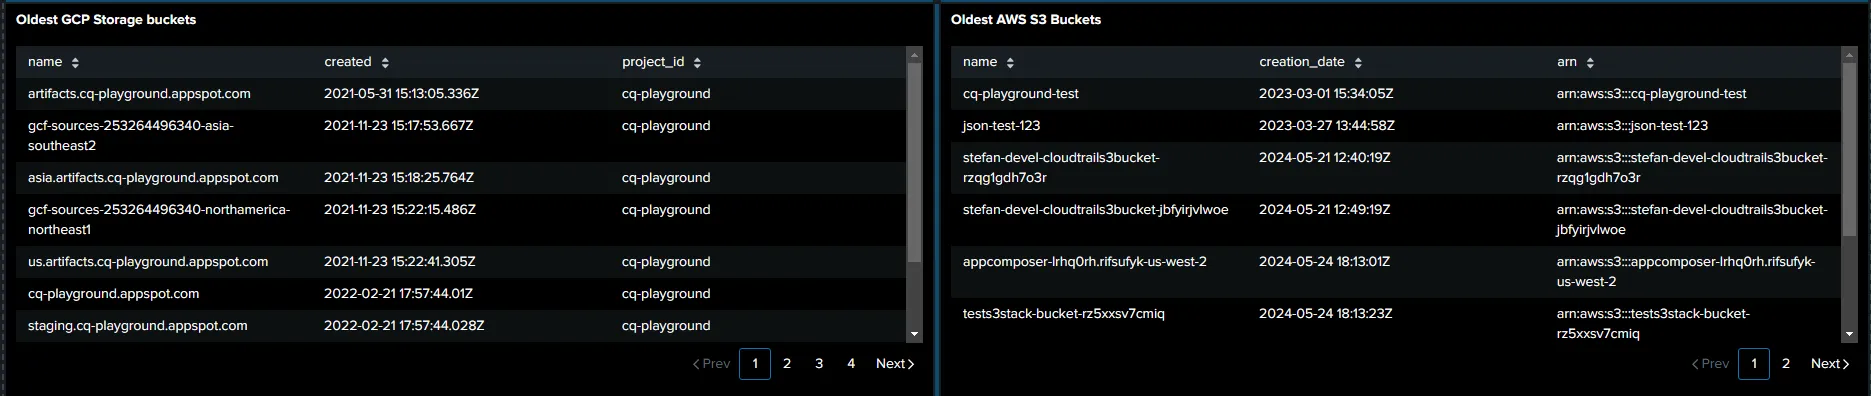Select cq-playground-test AWS bucket name

point(1021,94)
